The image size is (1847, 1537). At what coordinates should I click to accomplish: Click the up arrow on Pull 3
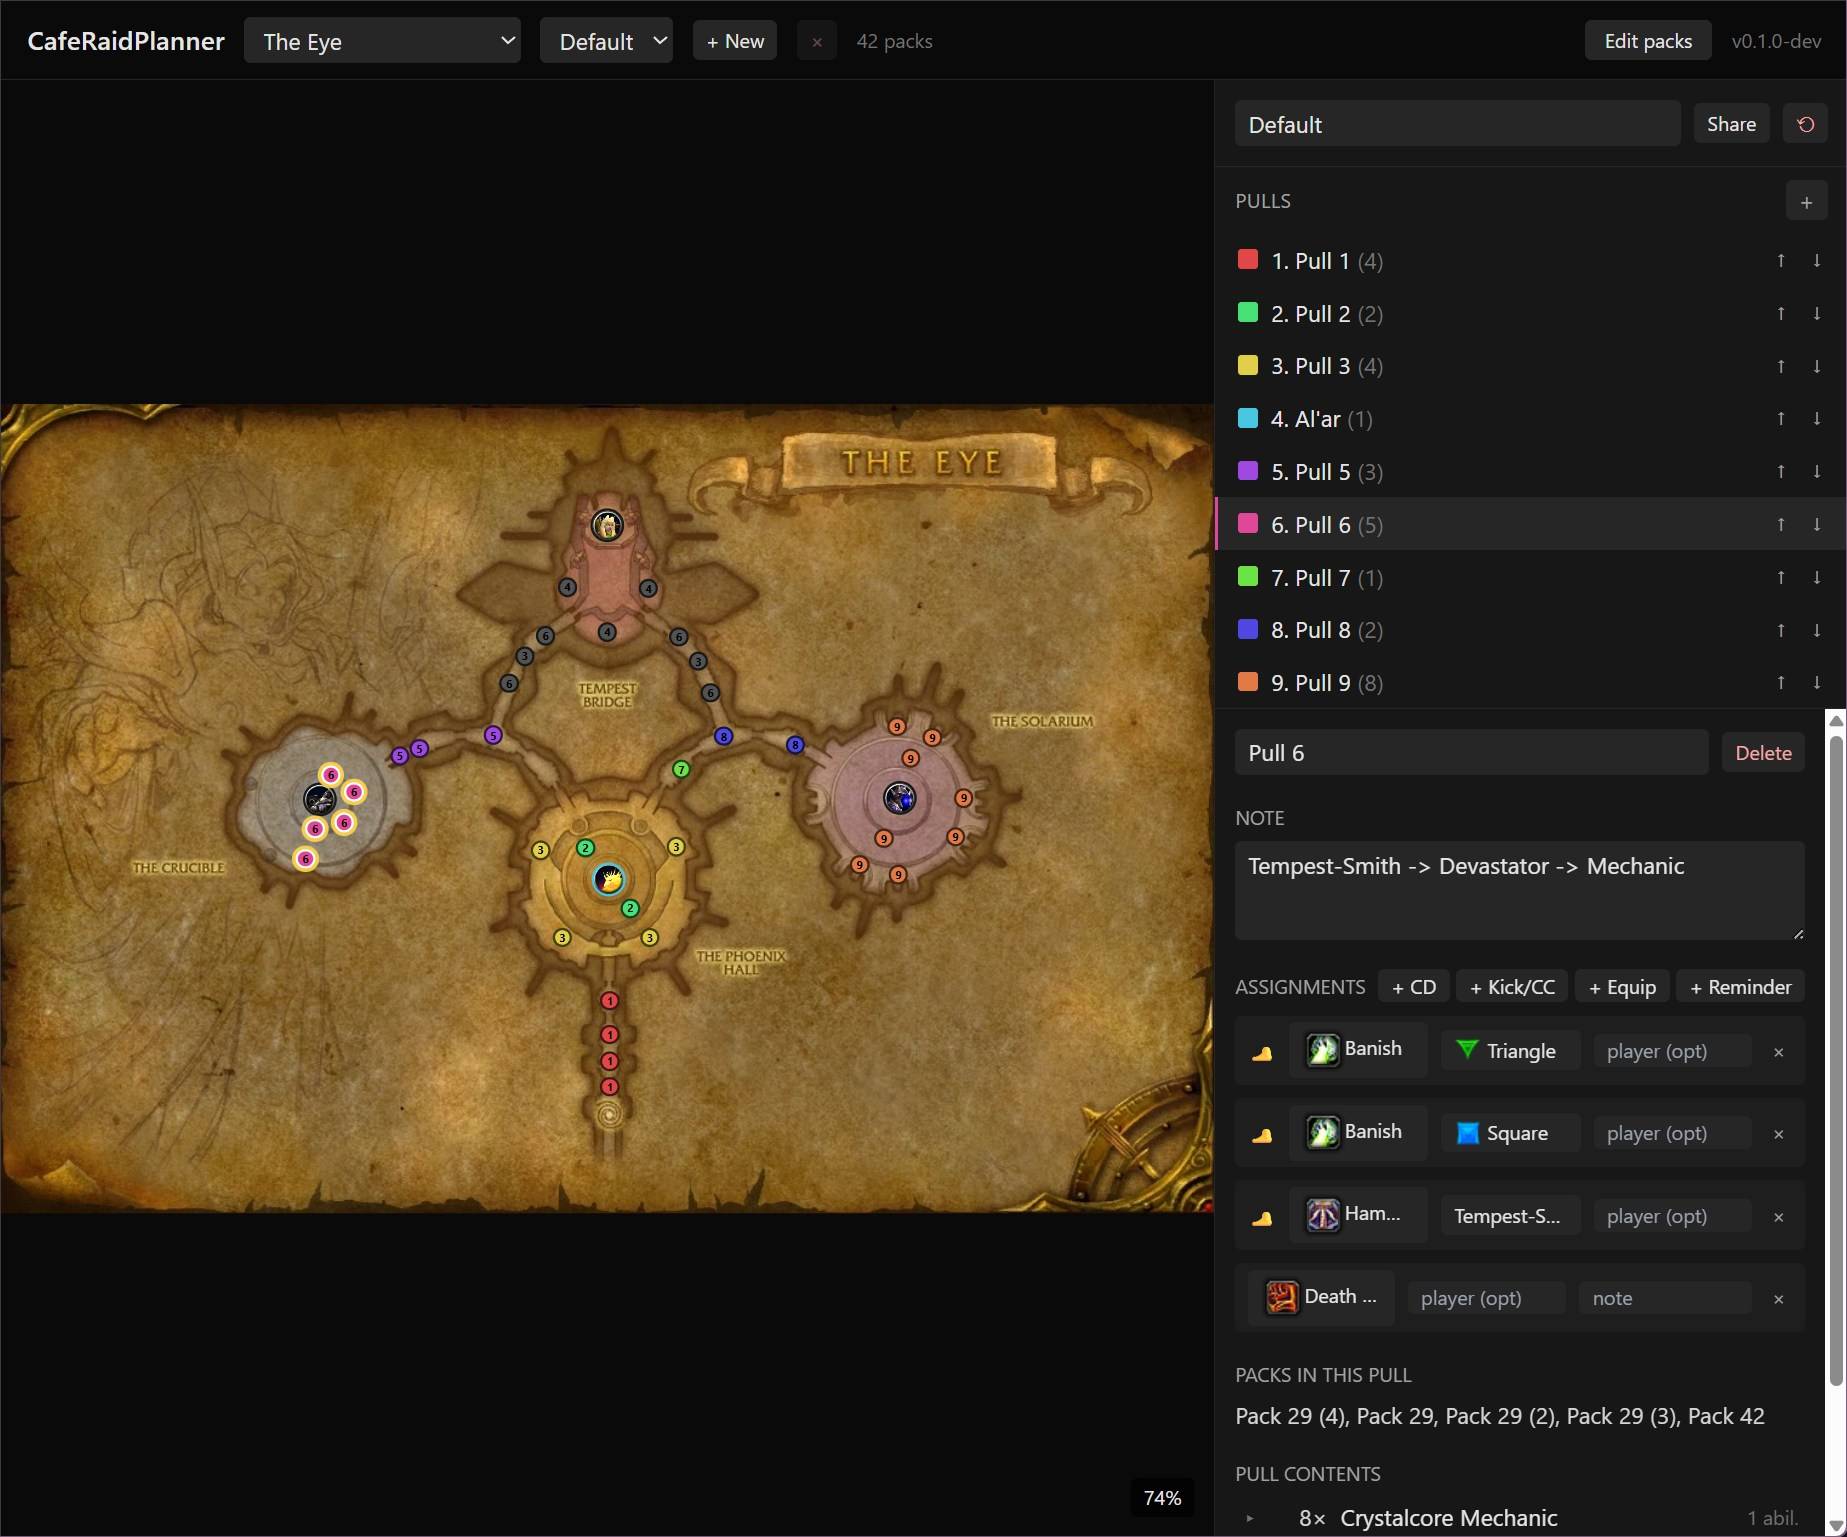(x=1781, y=366)
